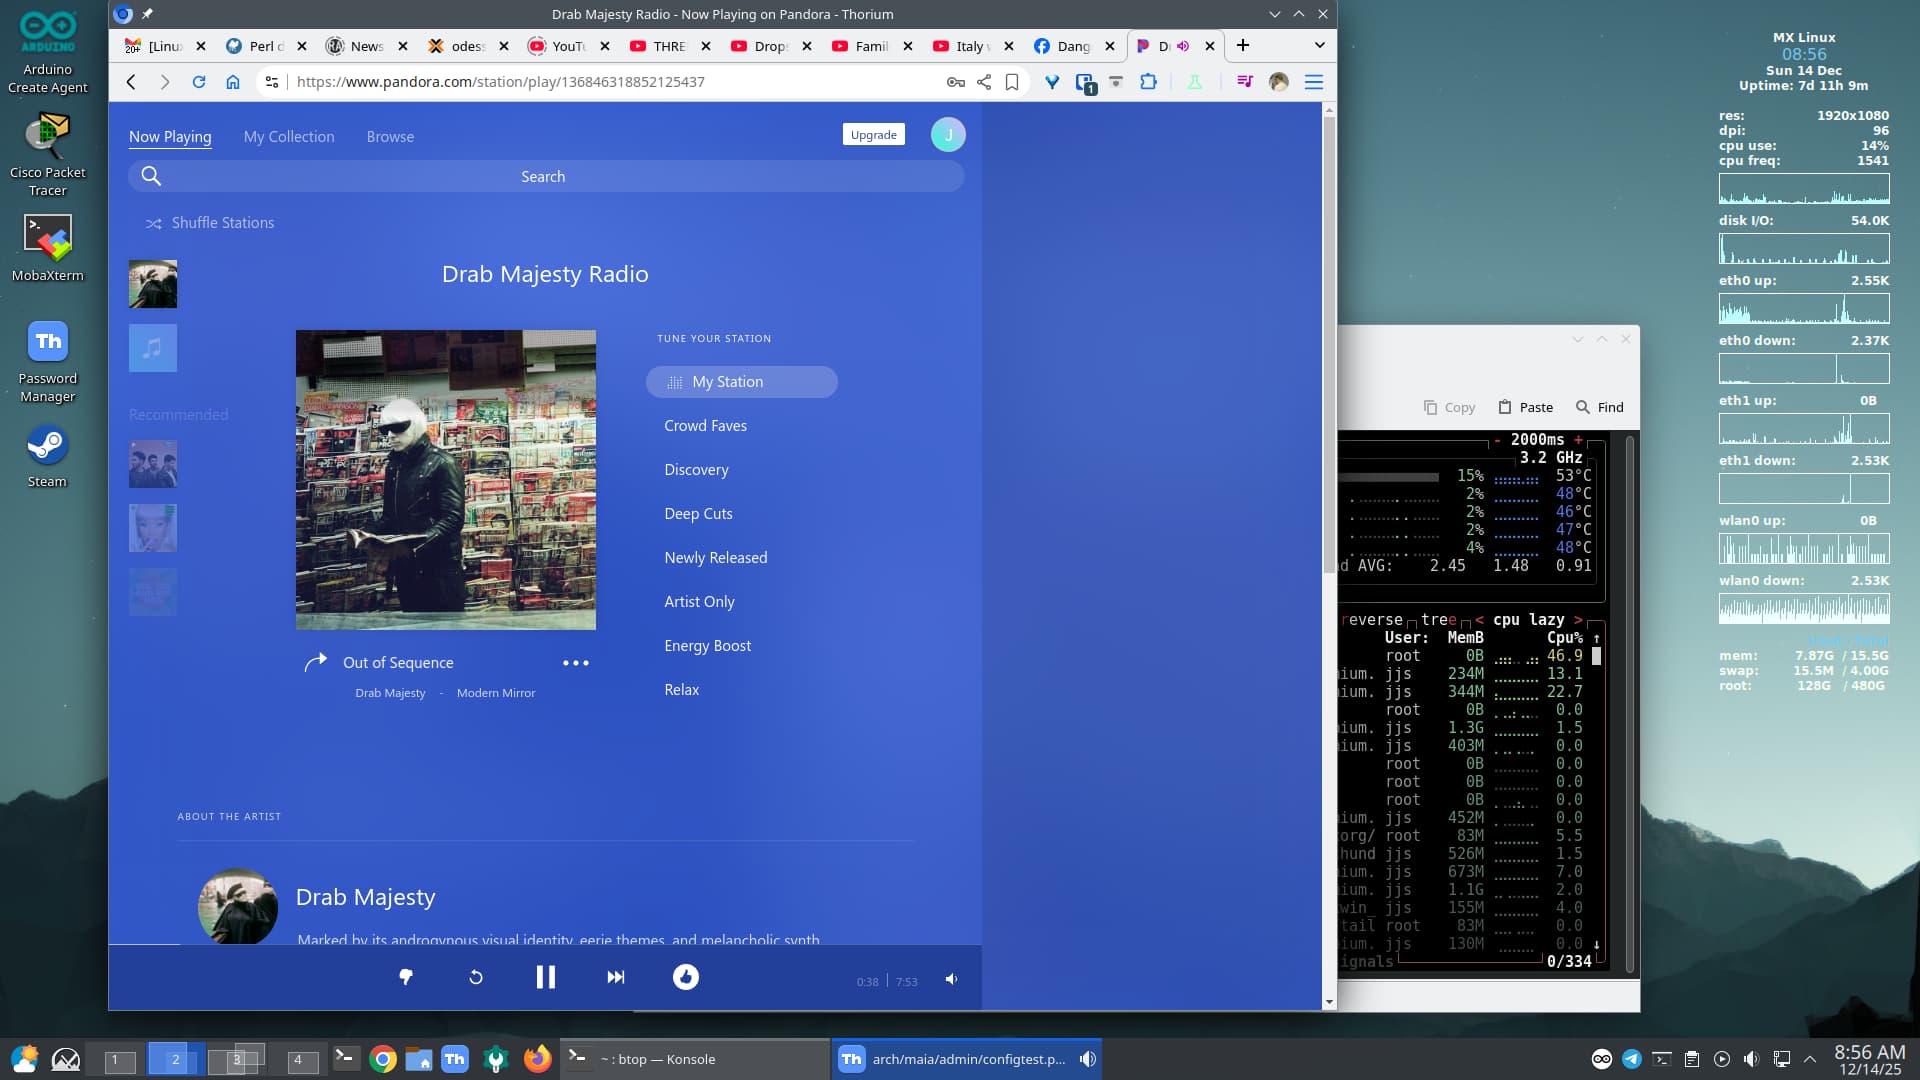1920x1080 pixels.
Task: Pause the current song
Action: click(x=545, y=978)
